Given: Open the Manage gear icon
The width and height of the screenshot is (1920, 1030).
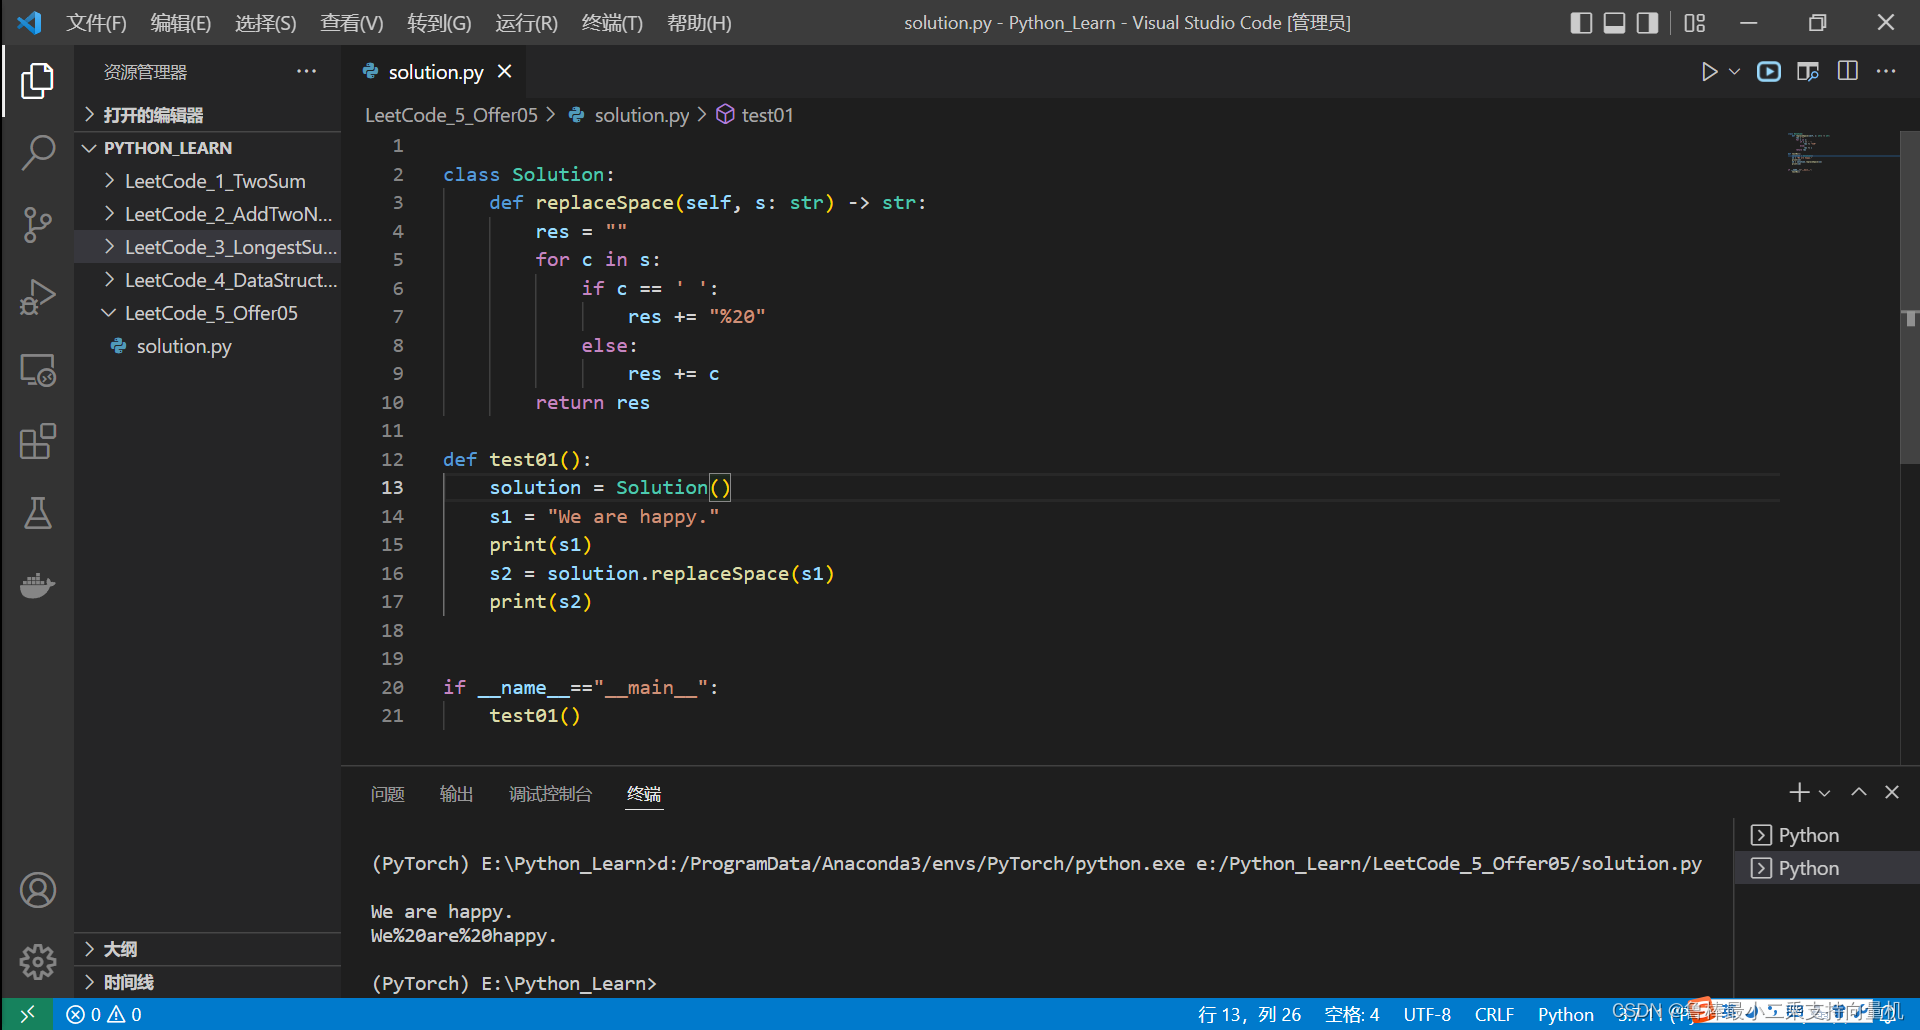Looking at the screenshot, I should [37, 962].
